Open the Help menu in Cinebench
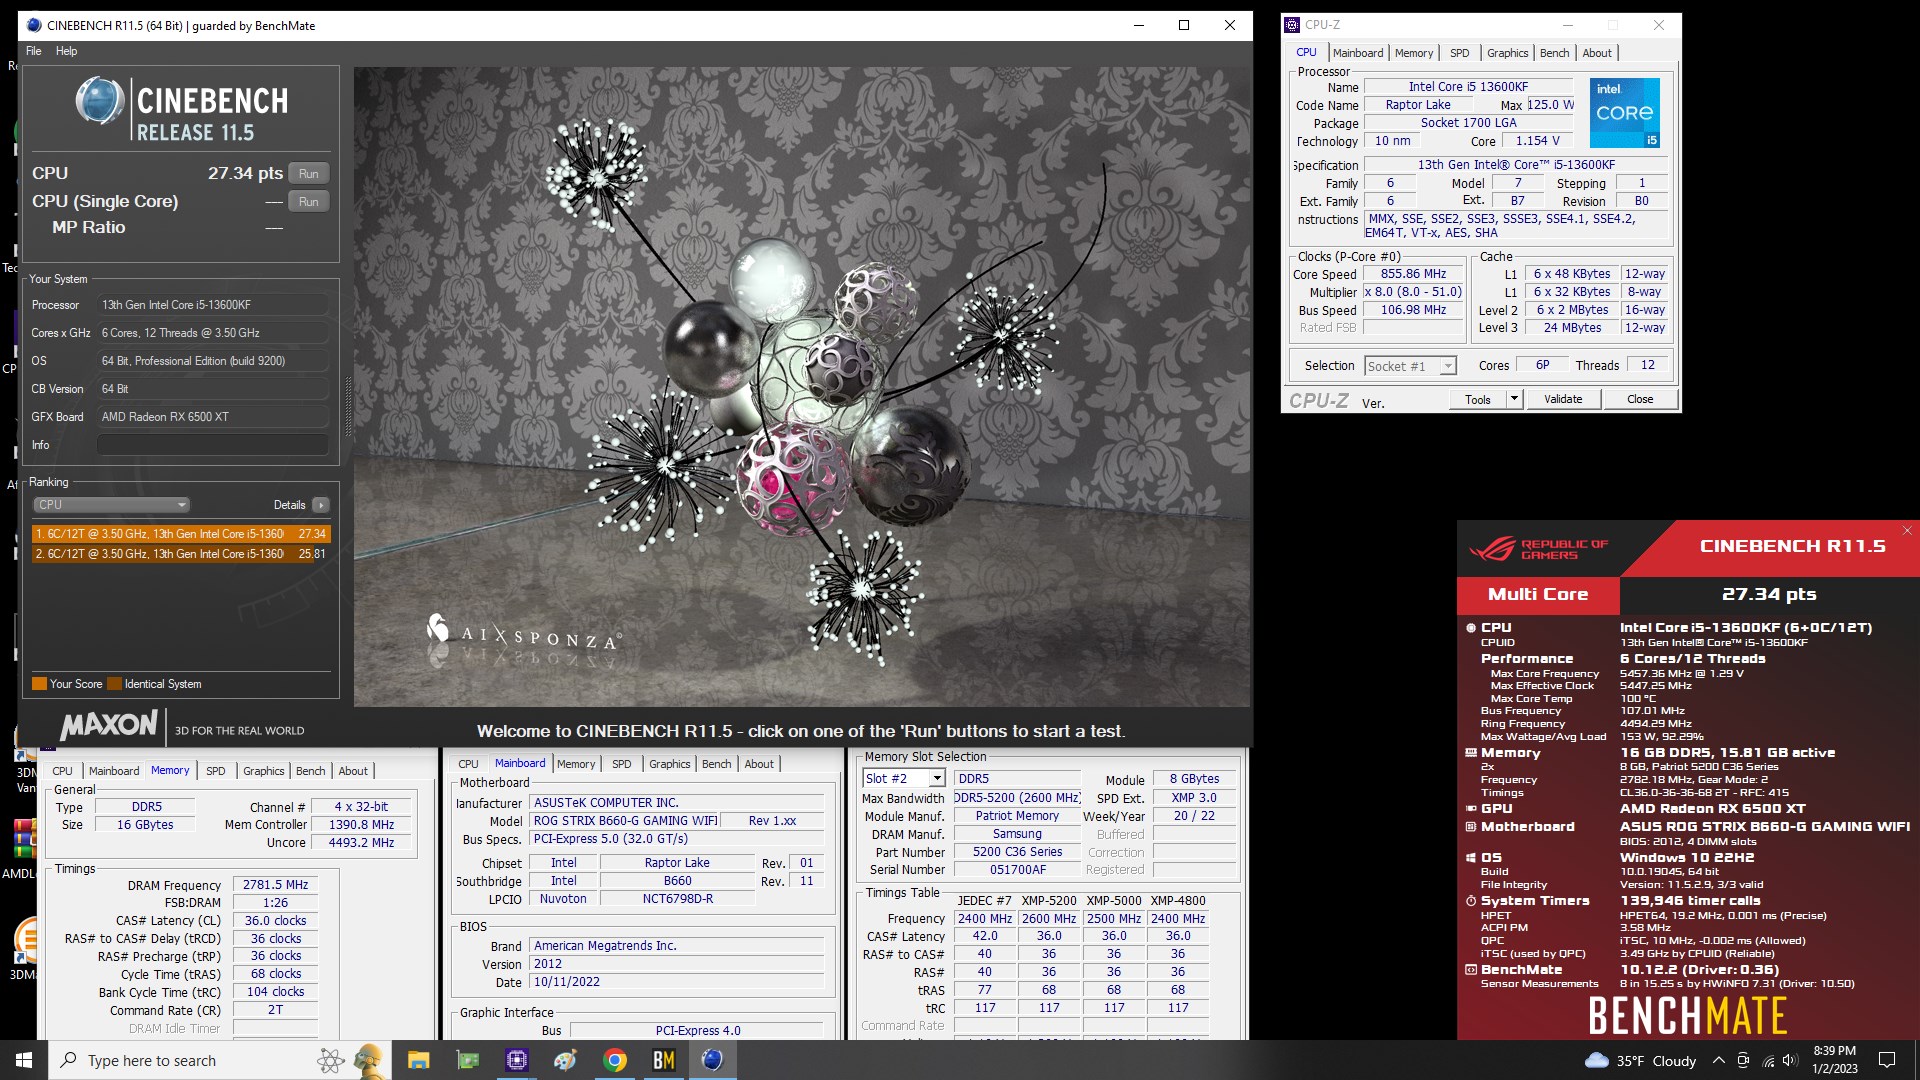This screenshot has width=1920, height=1080. click(66, 51)
